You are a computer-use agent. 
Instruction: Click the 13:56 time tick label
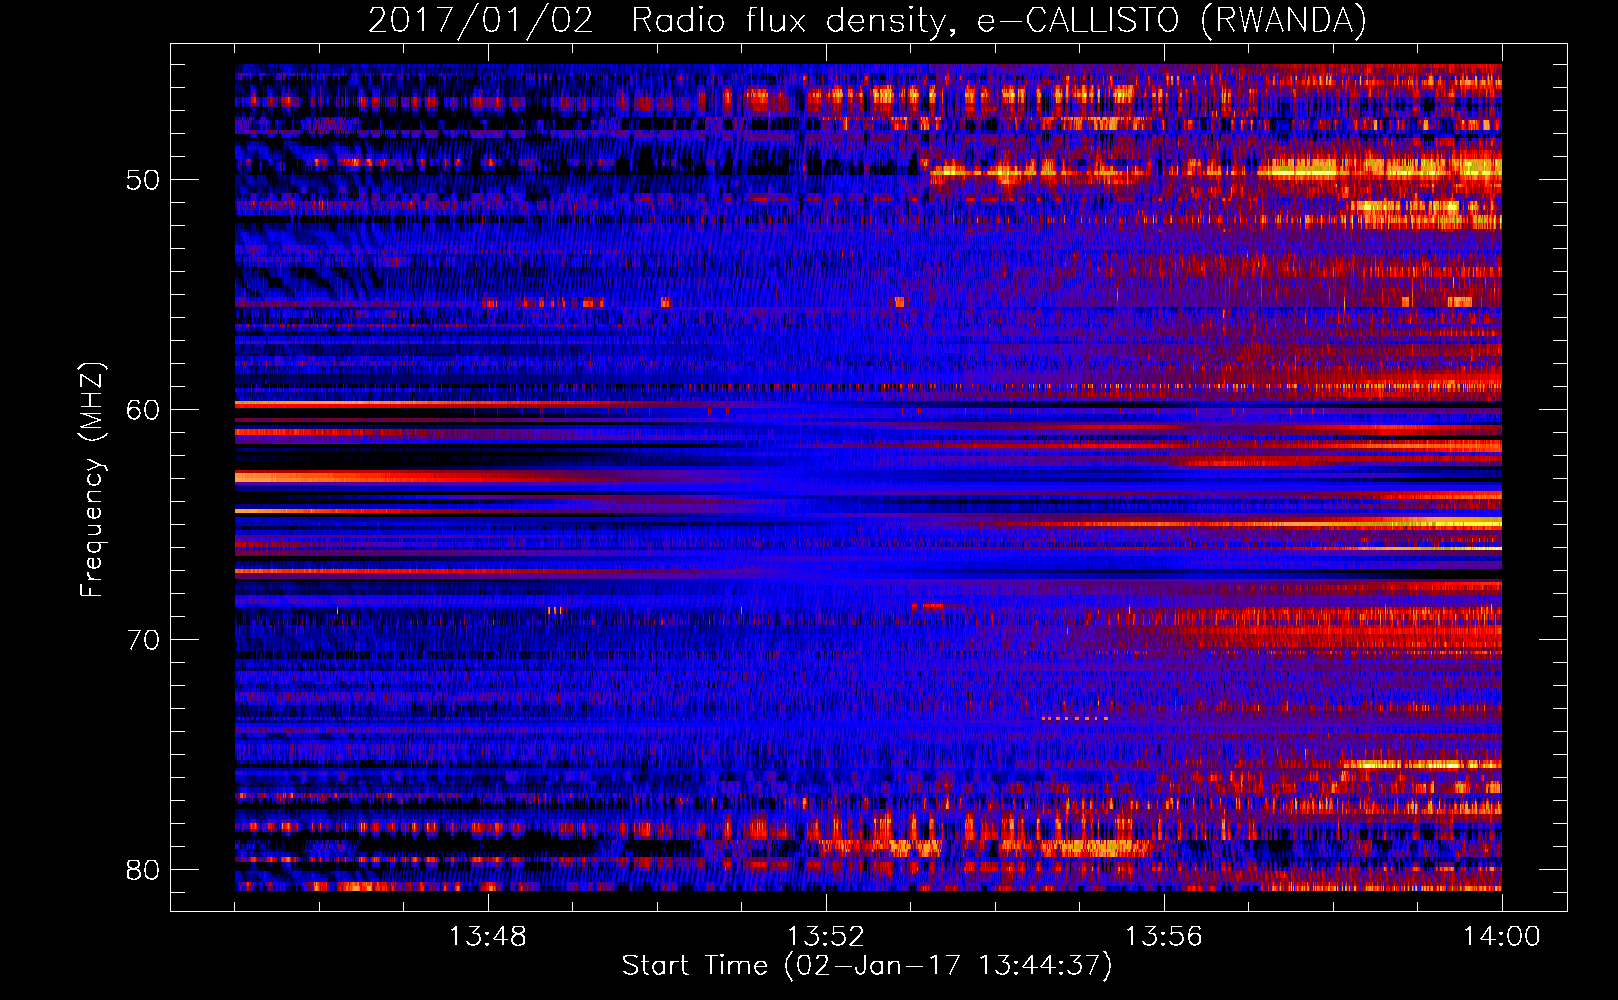pyautogui.click(x=1164, y=937)
